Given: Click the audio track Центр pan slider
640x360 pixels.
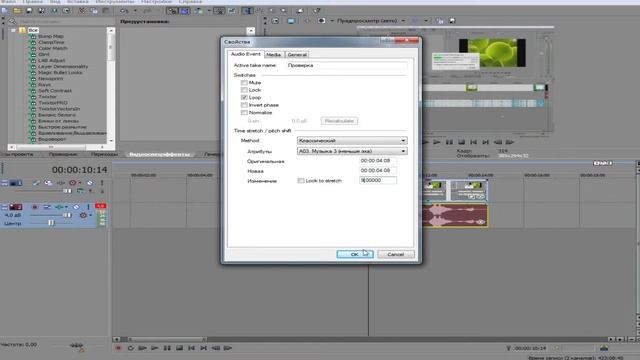Looking at the screenshot, I should pos(52,223).
